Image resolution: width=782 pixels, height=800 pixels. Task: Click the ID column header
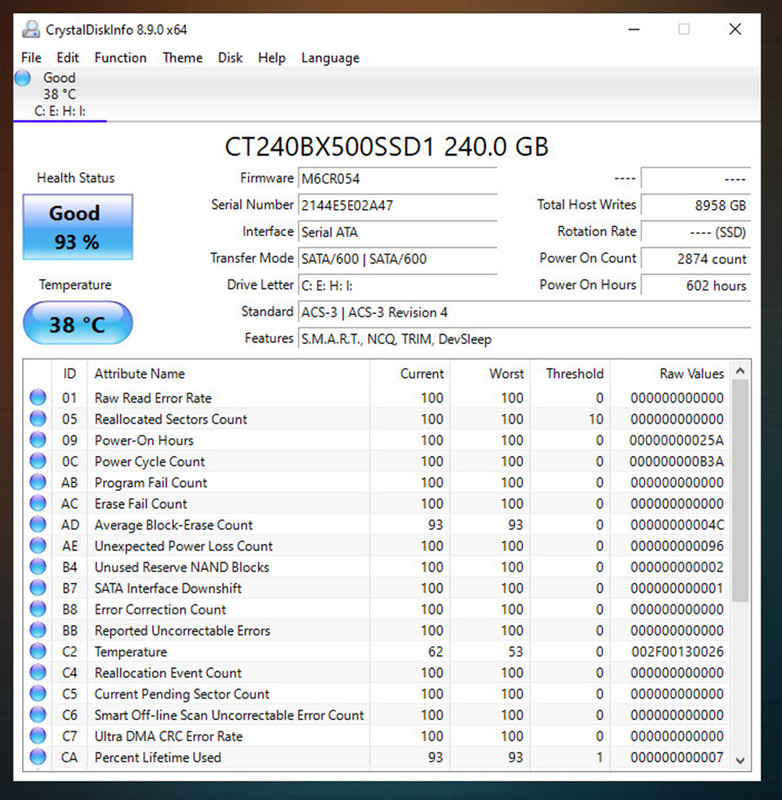(69, 373)
